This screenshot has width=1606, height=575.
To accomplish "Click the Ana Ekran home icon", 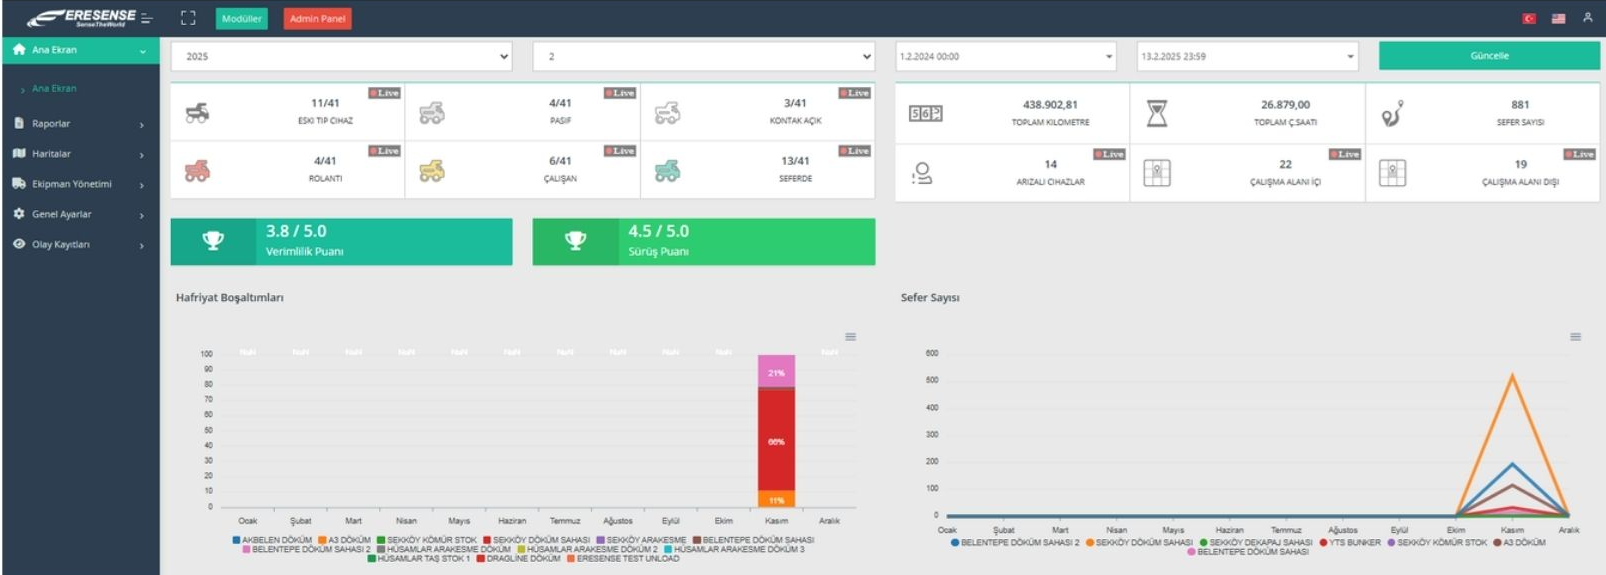I will coord(19,49).
